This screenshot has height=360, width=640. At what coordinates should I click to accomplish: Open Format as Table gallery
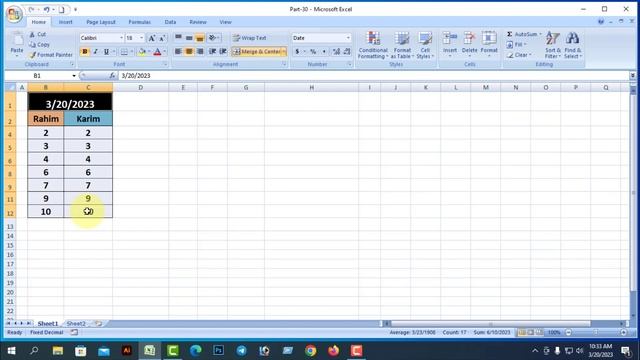coord(402,45)
